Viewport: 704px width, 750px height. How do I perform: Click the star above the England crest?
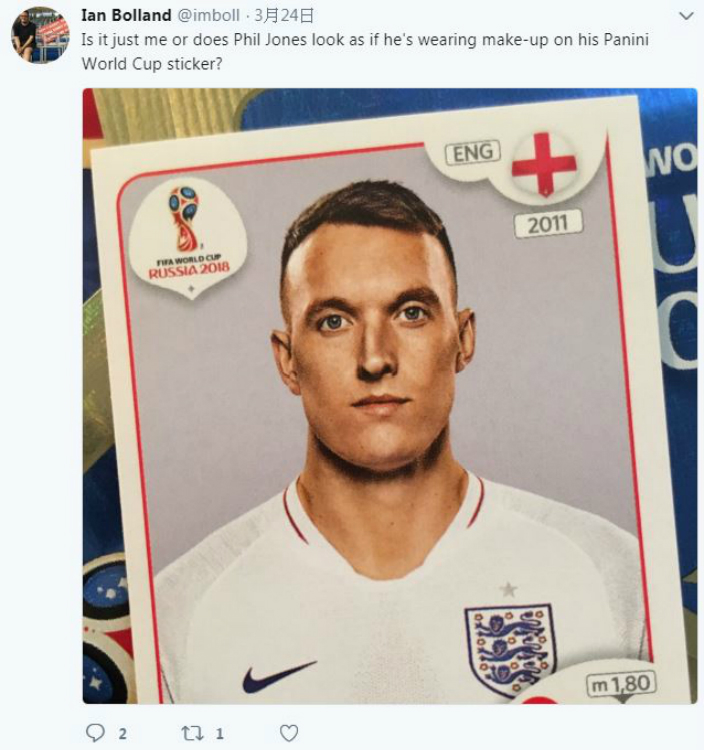pyautogui.click(x=508, y=589)
